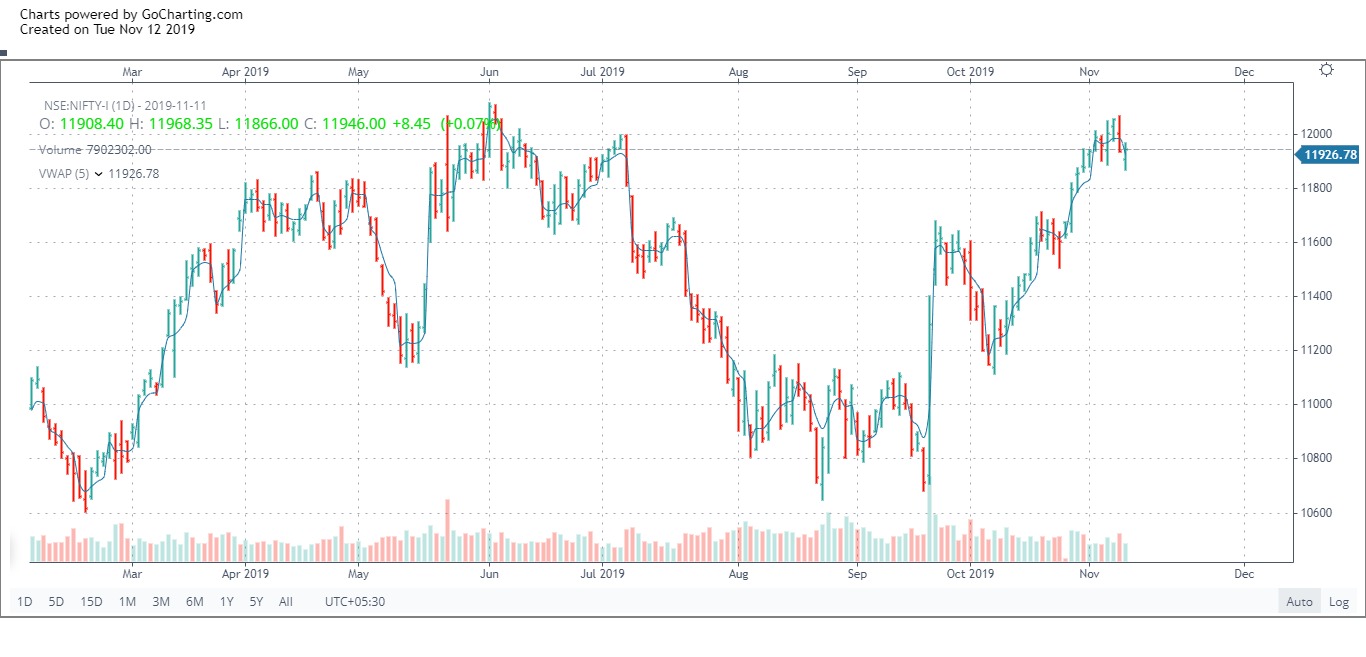The height and width of the screenshot is (657, 1366).
Task: Switch to the 6M range
Action: (194, 601)
